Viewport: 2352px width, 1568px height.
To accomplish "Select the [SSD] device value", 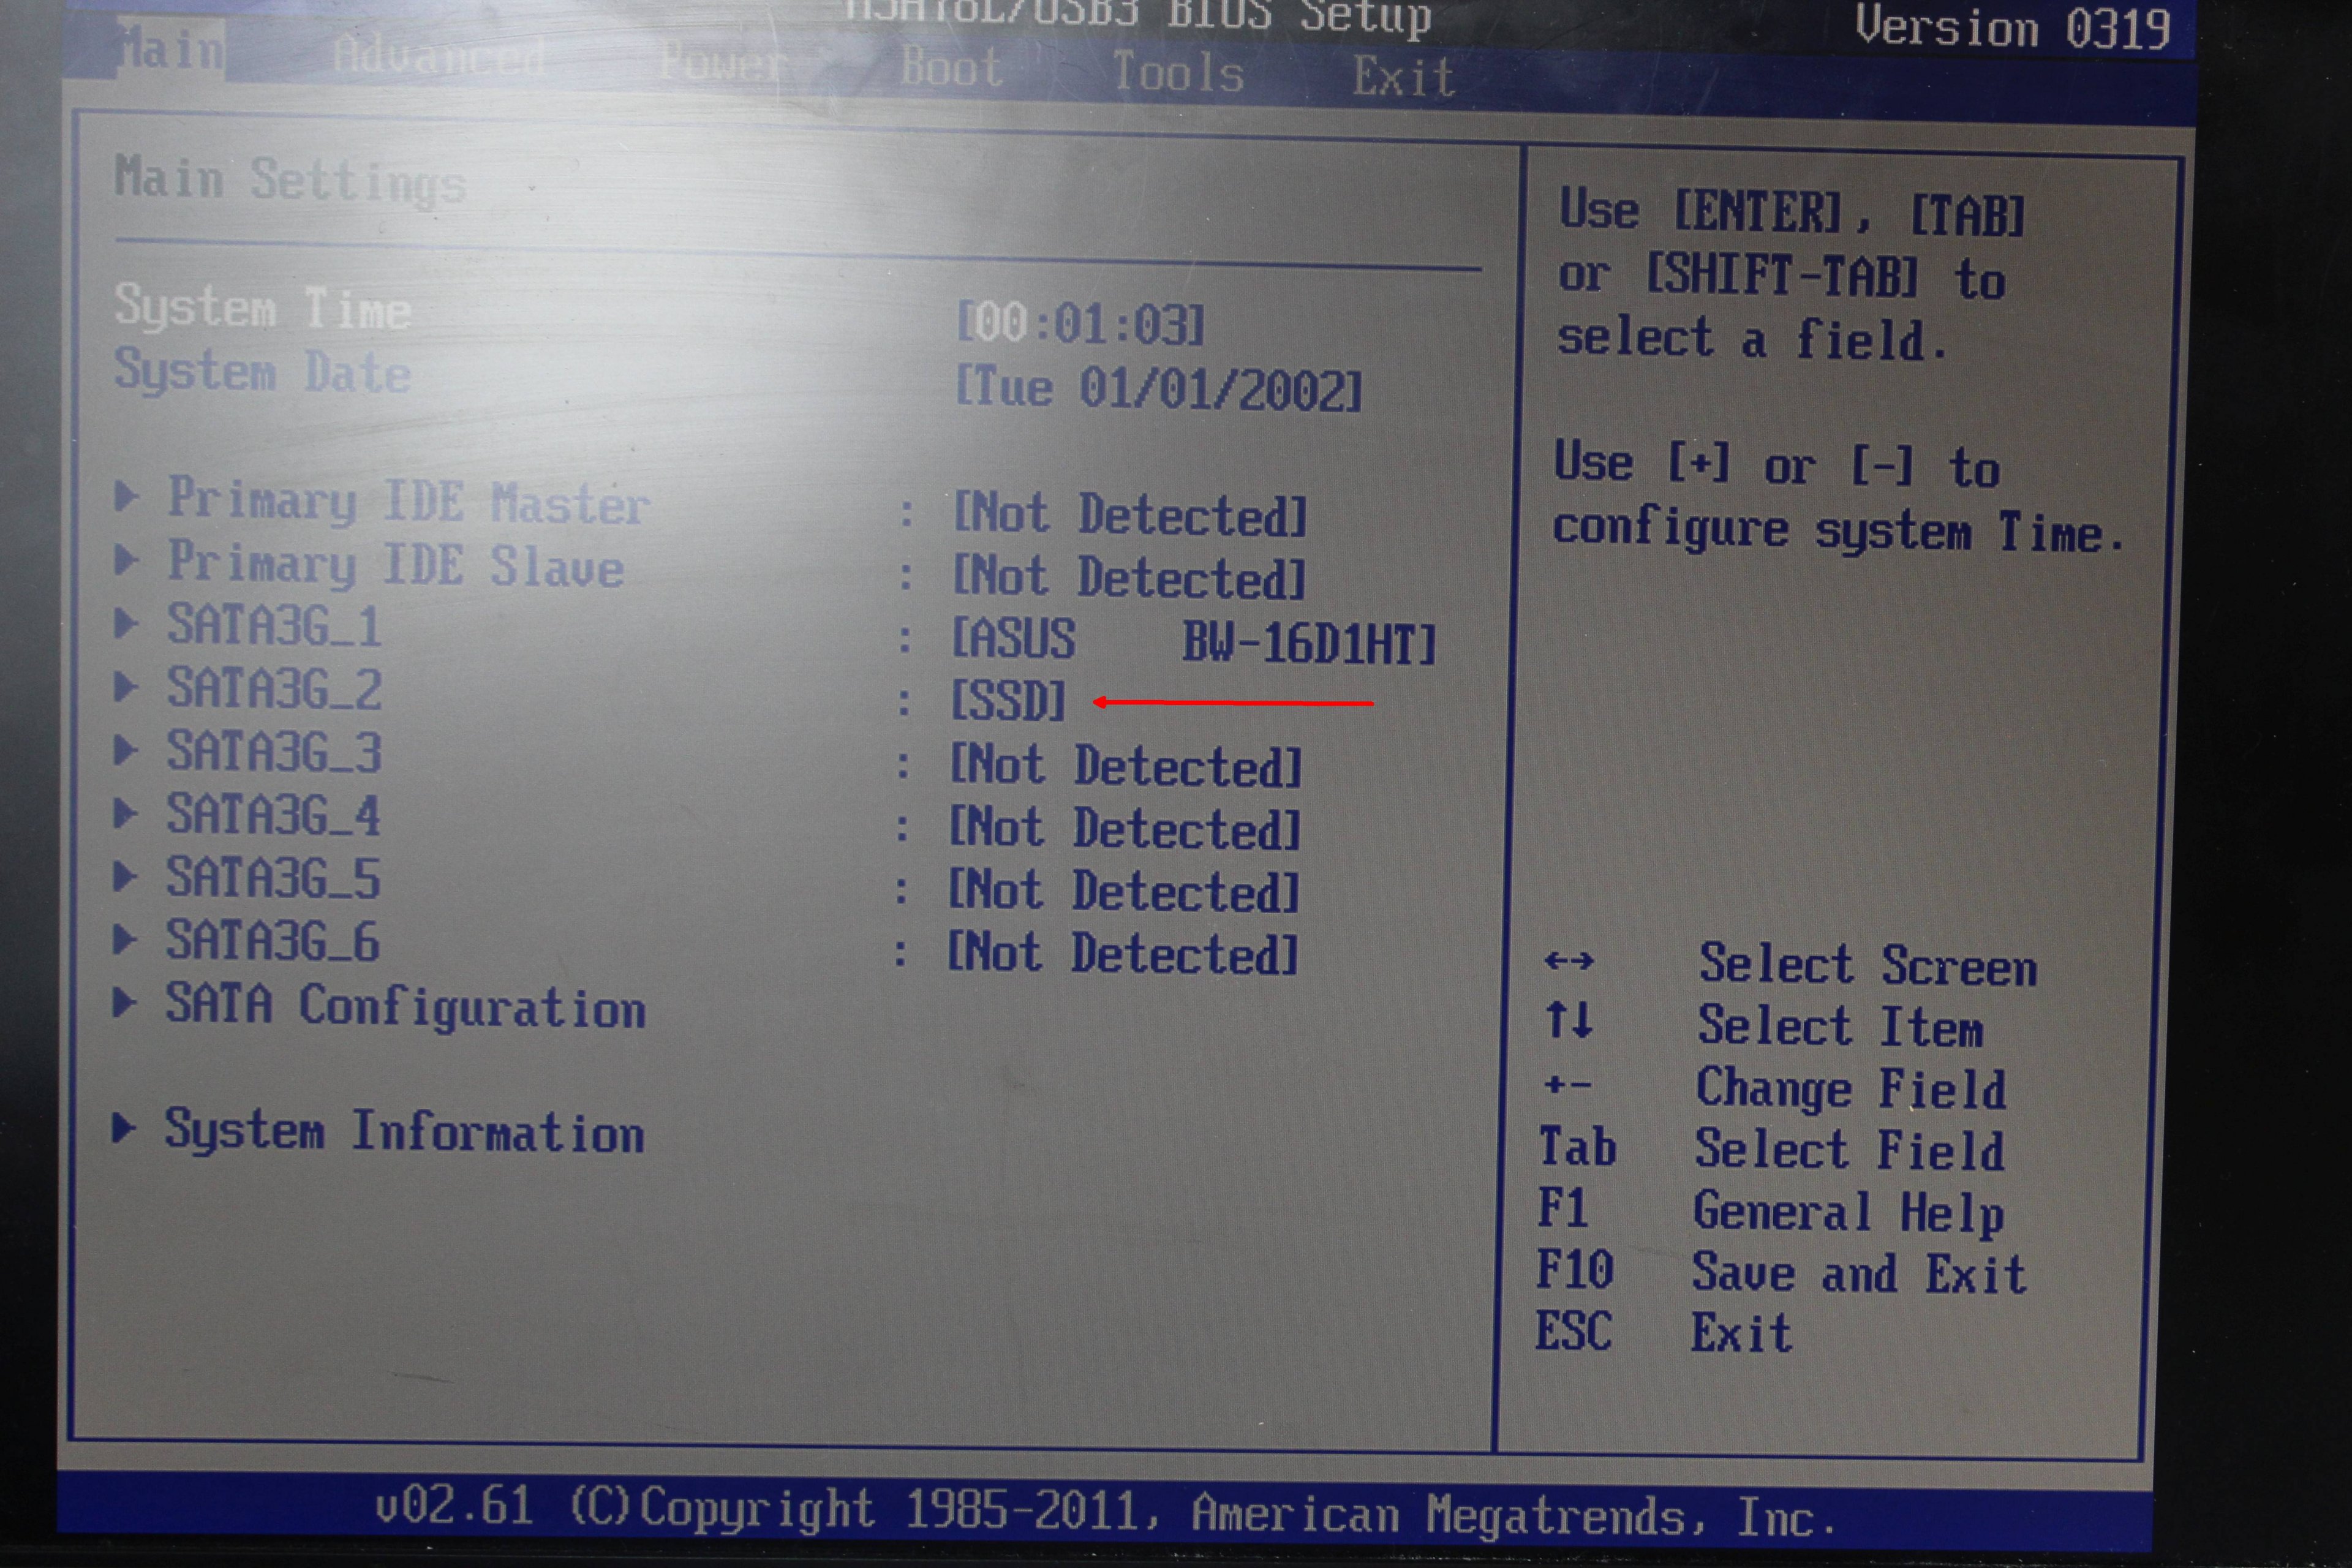I will click(1008, 701).
